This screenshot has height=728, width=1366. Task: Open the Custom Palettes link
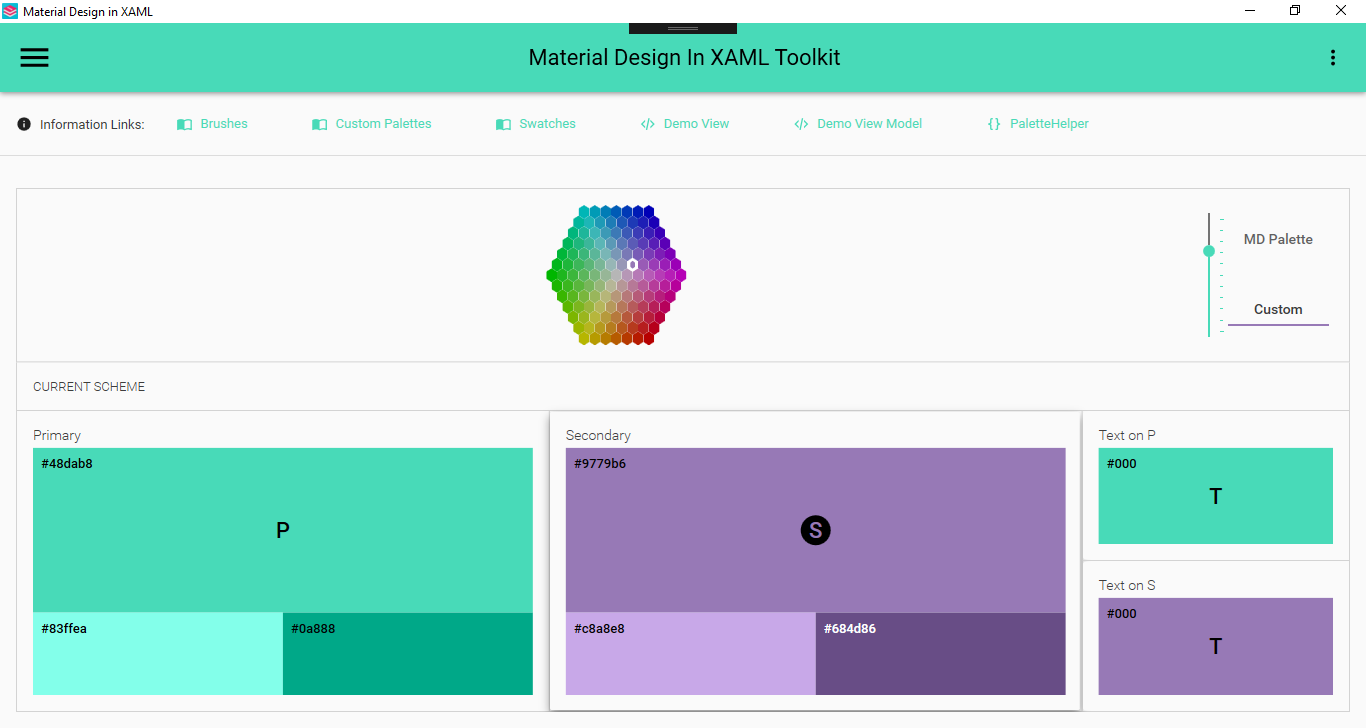pyautogui.click(x=383, y=123)
